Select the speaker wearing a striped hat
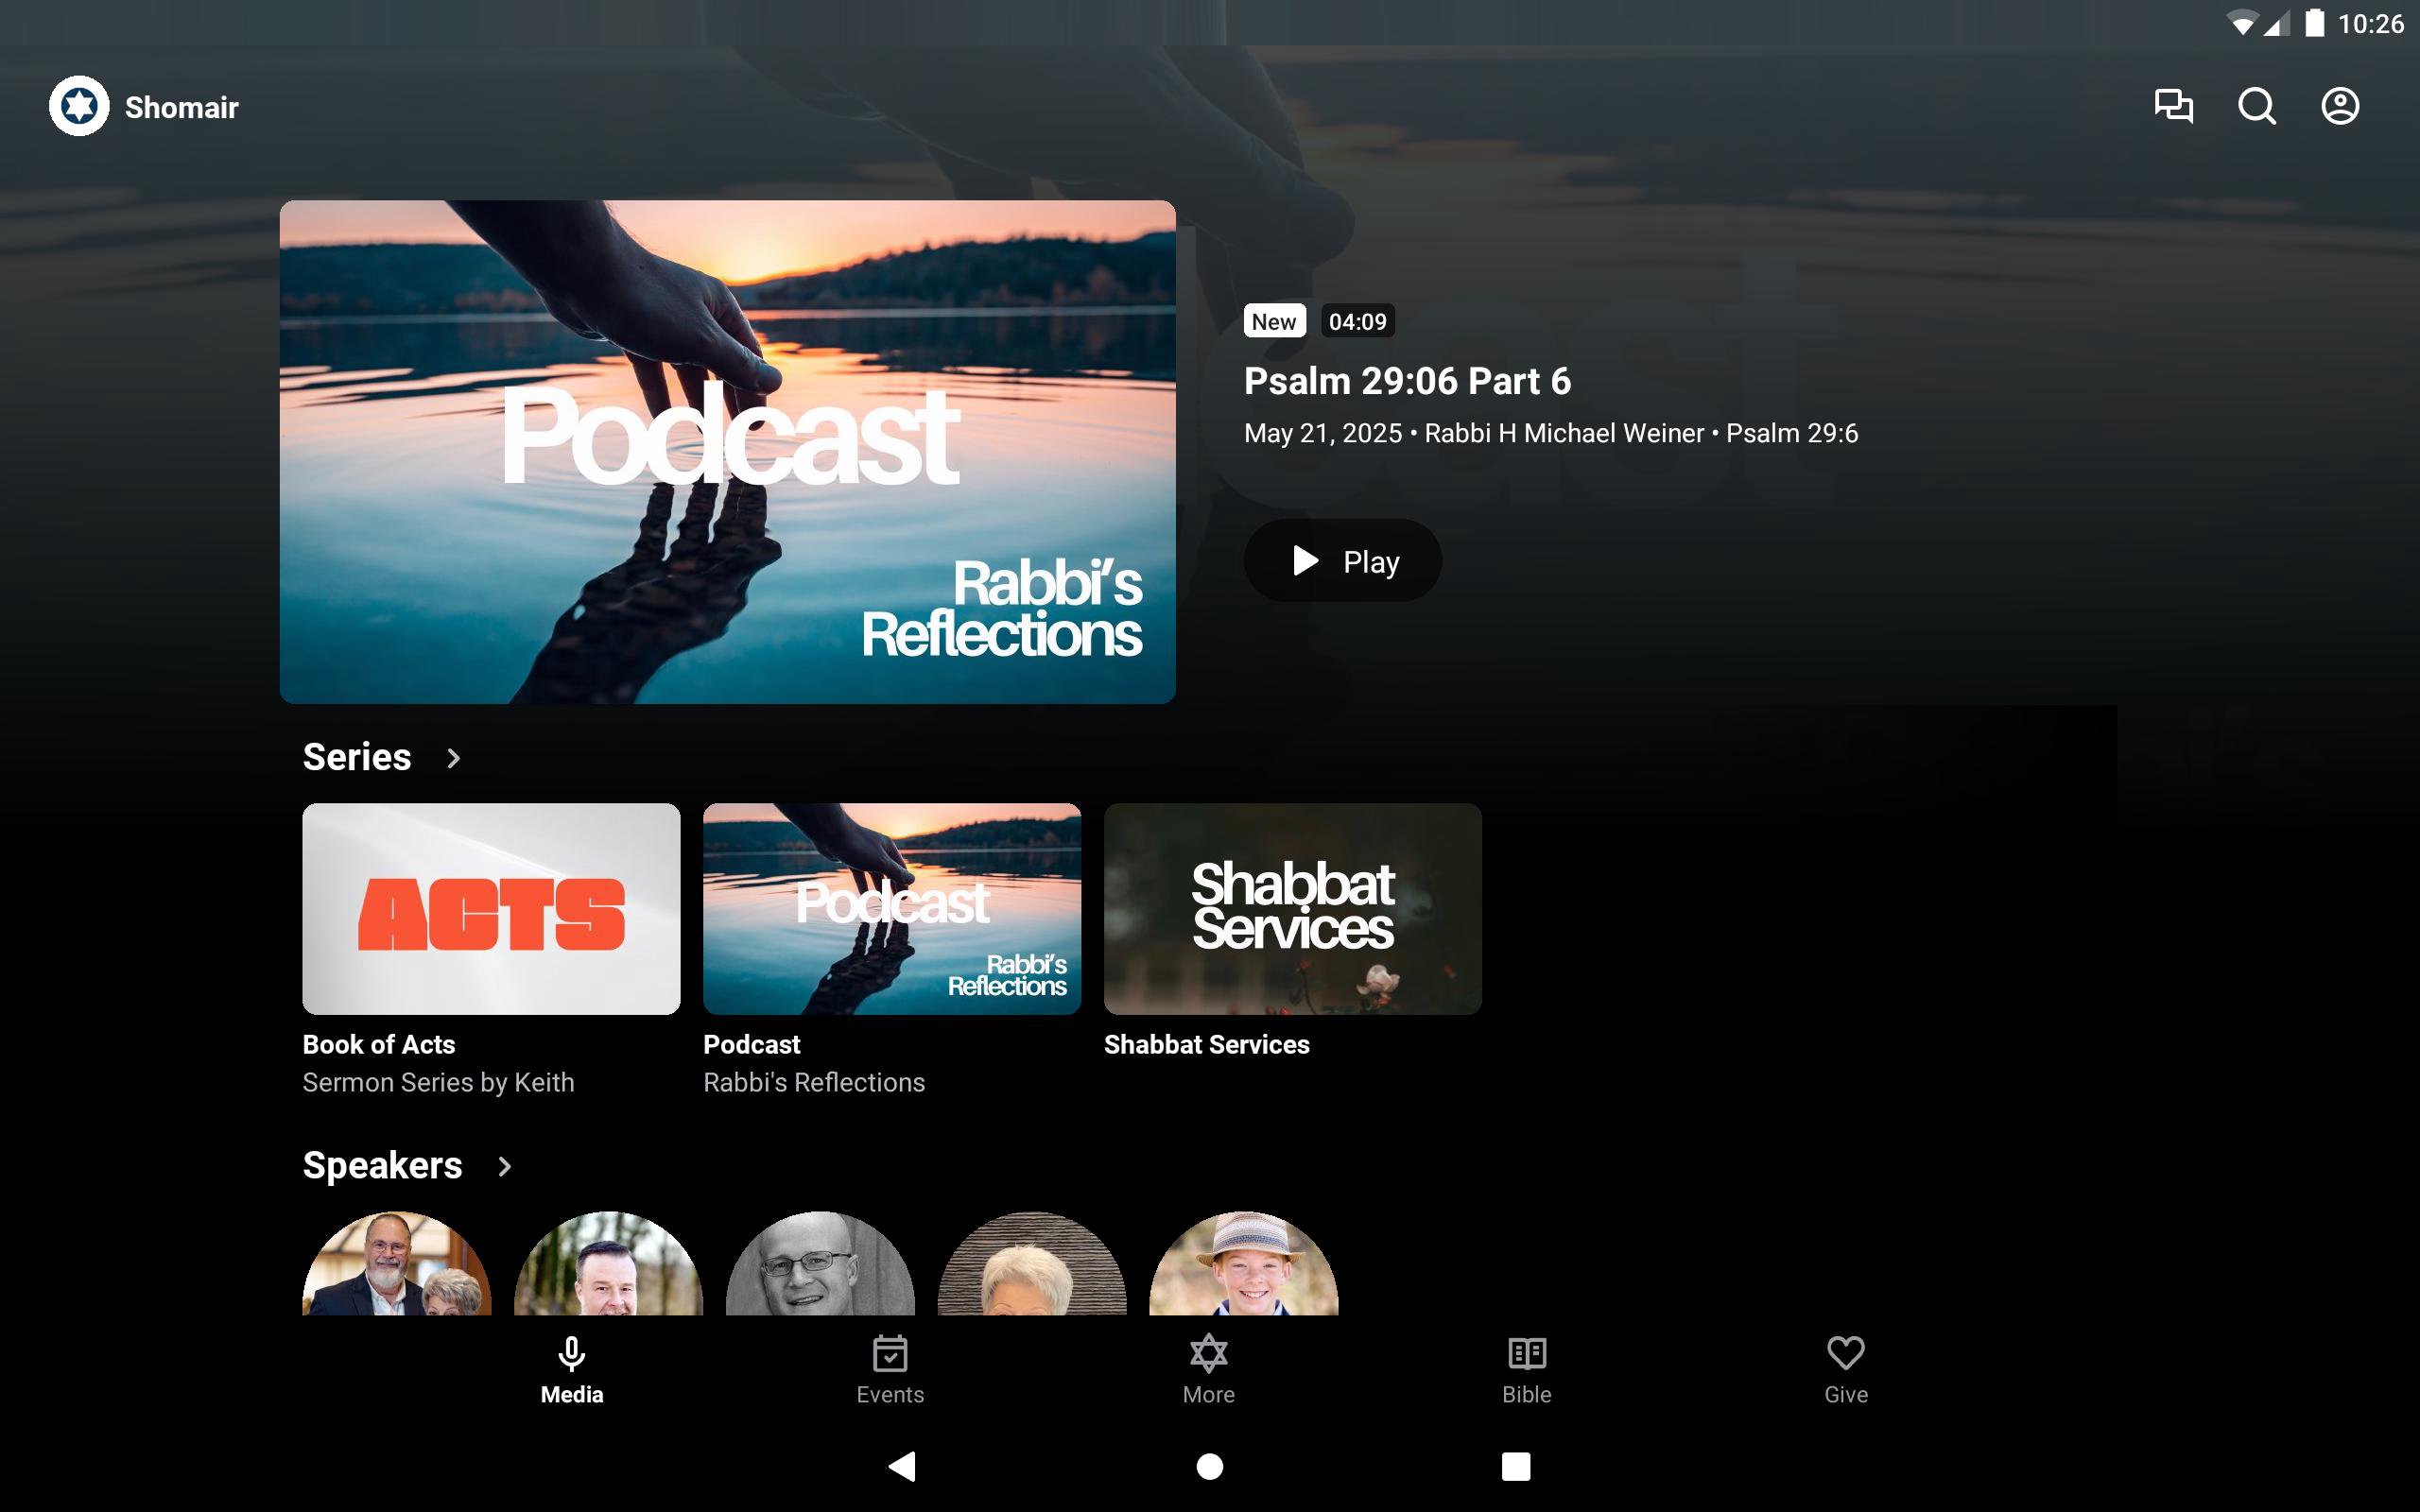2420x1512 pixels. coord(1243,1265)
